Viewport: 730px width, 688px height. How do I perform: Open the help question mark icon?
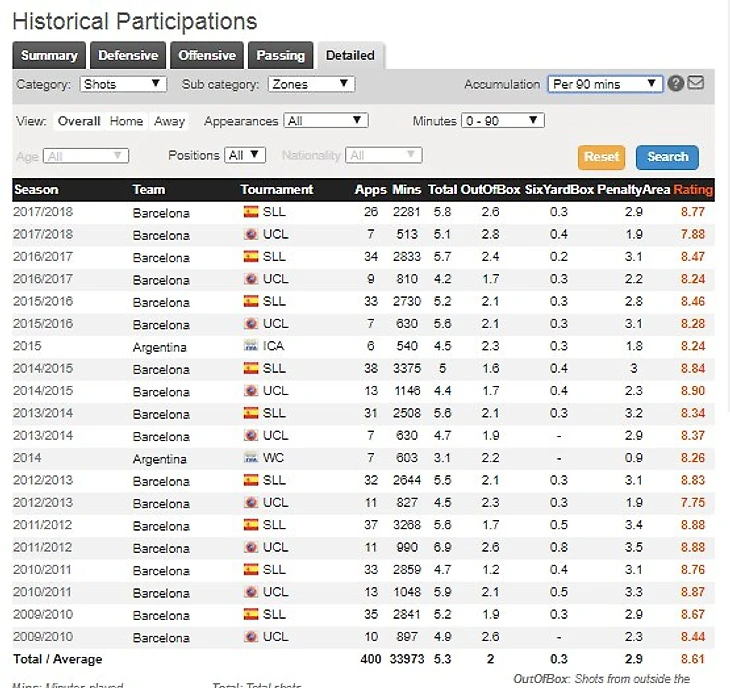(676, 83)
